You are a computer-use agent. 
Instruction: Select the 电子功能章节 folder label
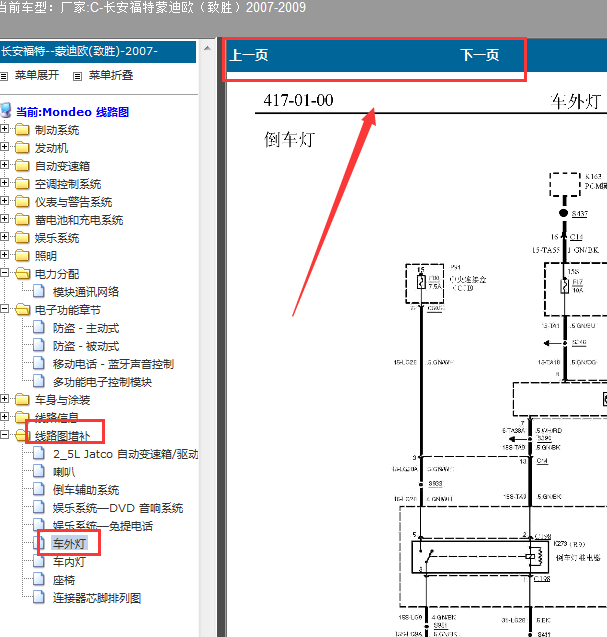tap(67, 310)
